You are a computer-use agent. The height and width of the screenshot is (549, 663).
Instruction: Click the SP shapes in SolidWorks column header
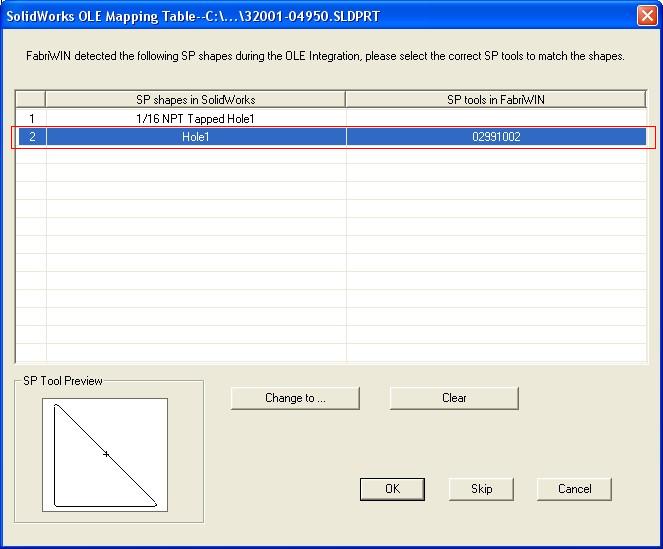(195, 100)
